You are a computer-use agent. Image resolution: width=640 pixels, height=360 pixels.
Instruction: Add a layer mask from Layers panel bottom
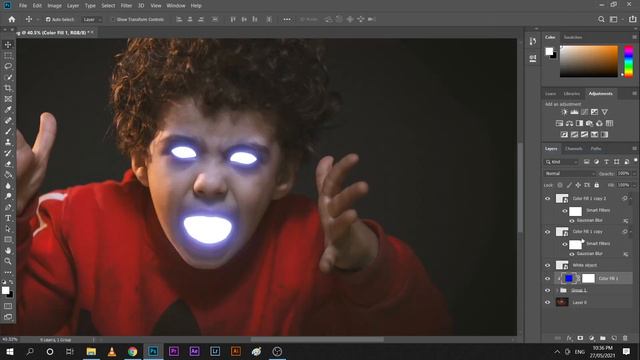click(x=580, y=338)
